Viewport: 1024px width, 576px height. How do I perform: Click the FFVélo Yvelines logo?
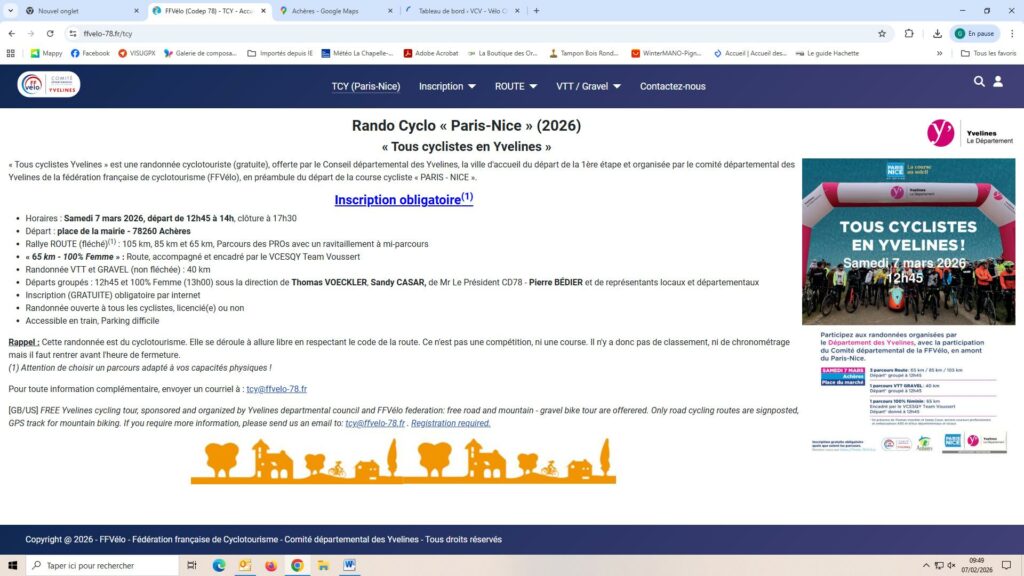(48, 85)
